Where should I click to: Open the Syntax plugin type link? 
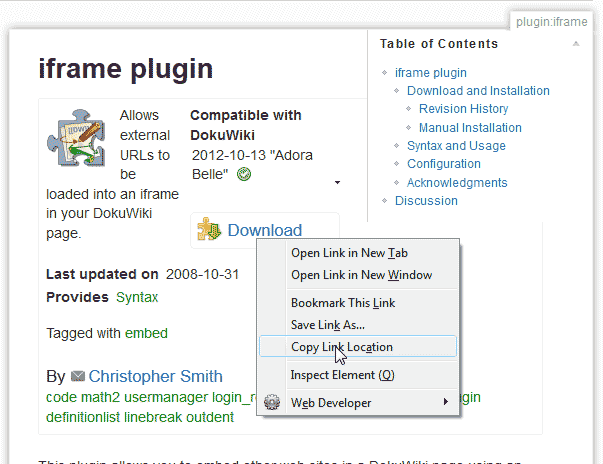point(137,297)
